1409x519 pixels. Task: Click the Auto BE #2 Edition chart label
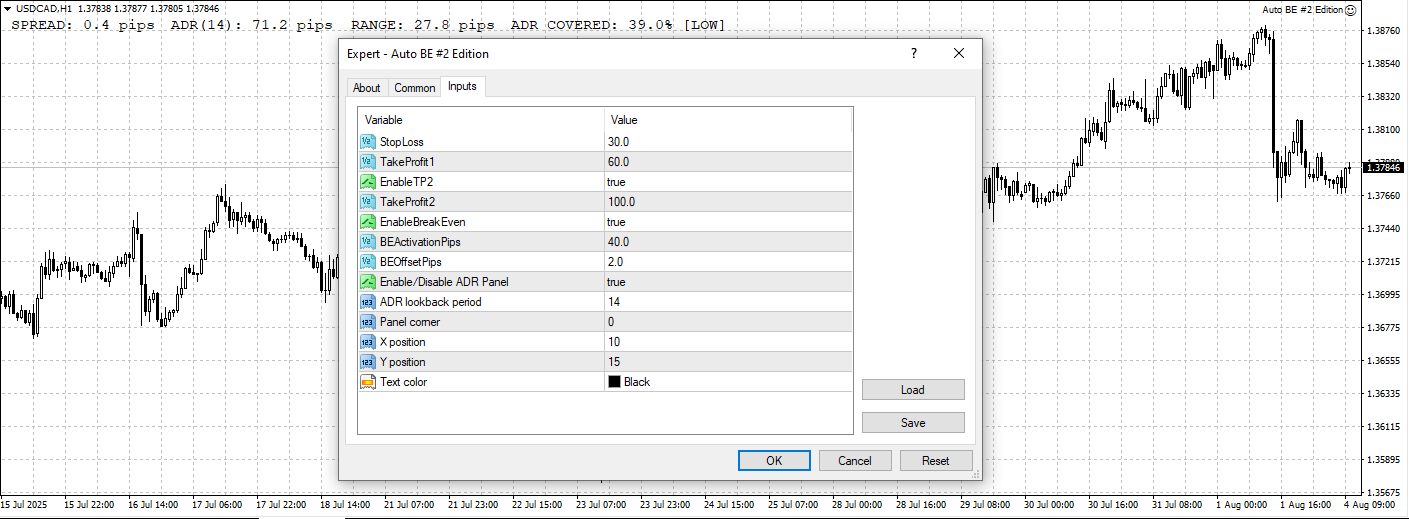point(1302,9)
